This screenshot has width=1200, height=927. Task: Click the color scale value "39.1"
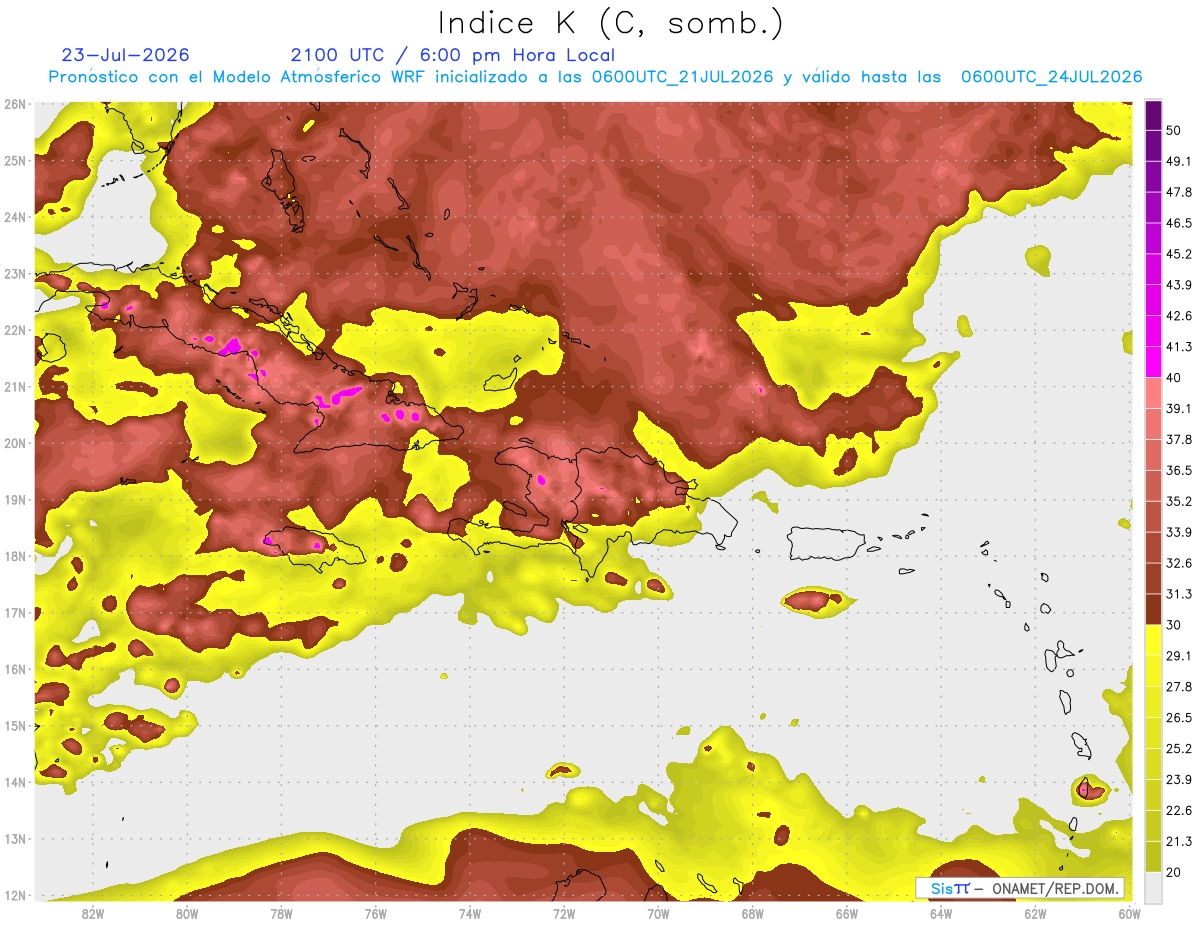point(1179,408)
